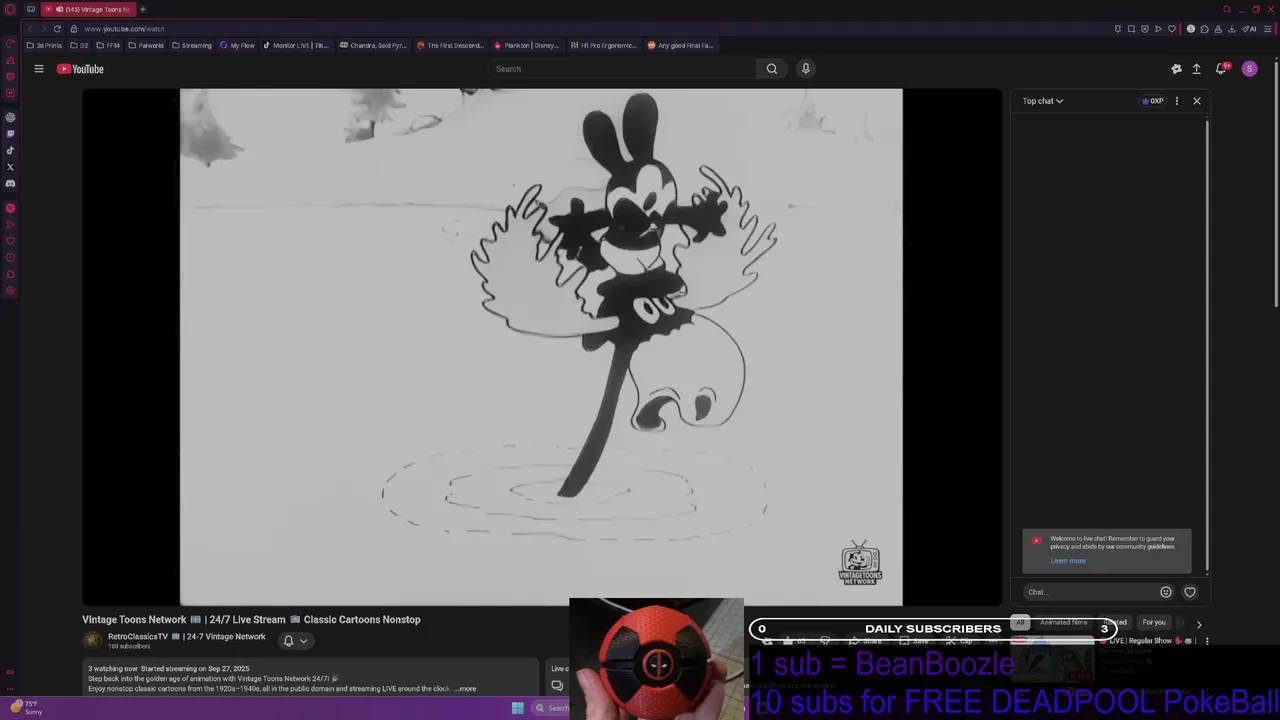This screenshot has width=1280, height=720.
Task: Open the X (Twitter) sidebar icon
Action: pos(10,167)
